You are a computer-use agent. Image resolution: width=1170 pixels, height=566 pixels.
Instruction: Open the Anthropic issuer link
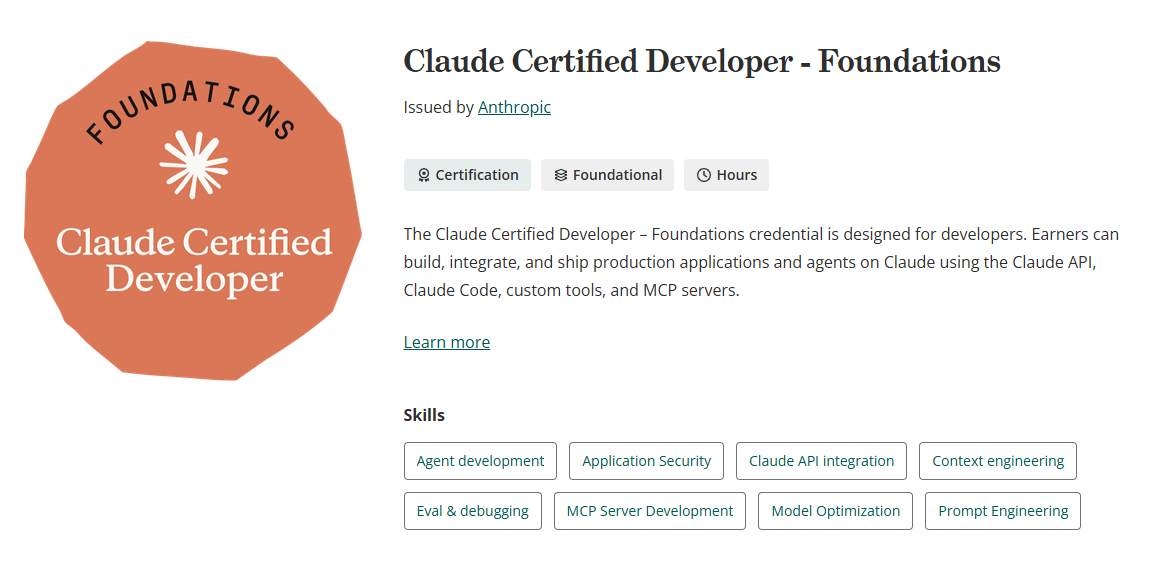tap(514, 107)
